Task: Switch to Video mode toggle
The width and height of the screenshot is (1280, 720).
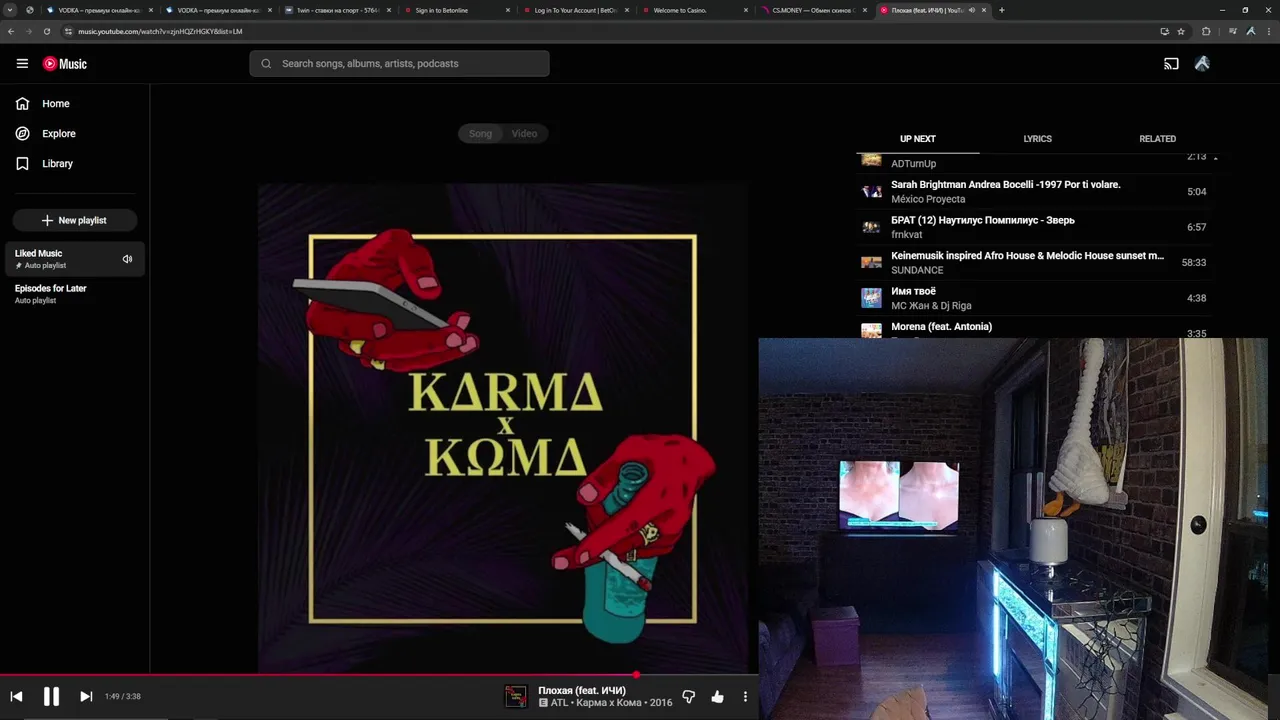Action: (525, 134)
